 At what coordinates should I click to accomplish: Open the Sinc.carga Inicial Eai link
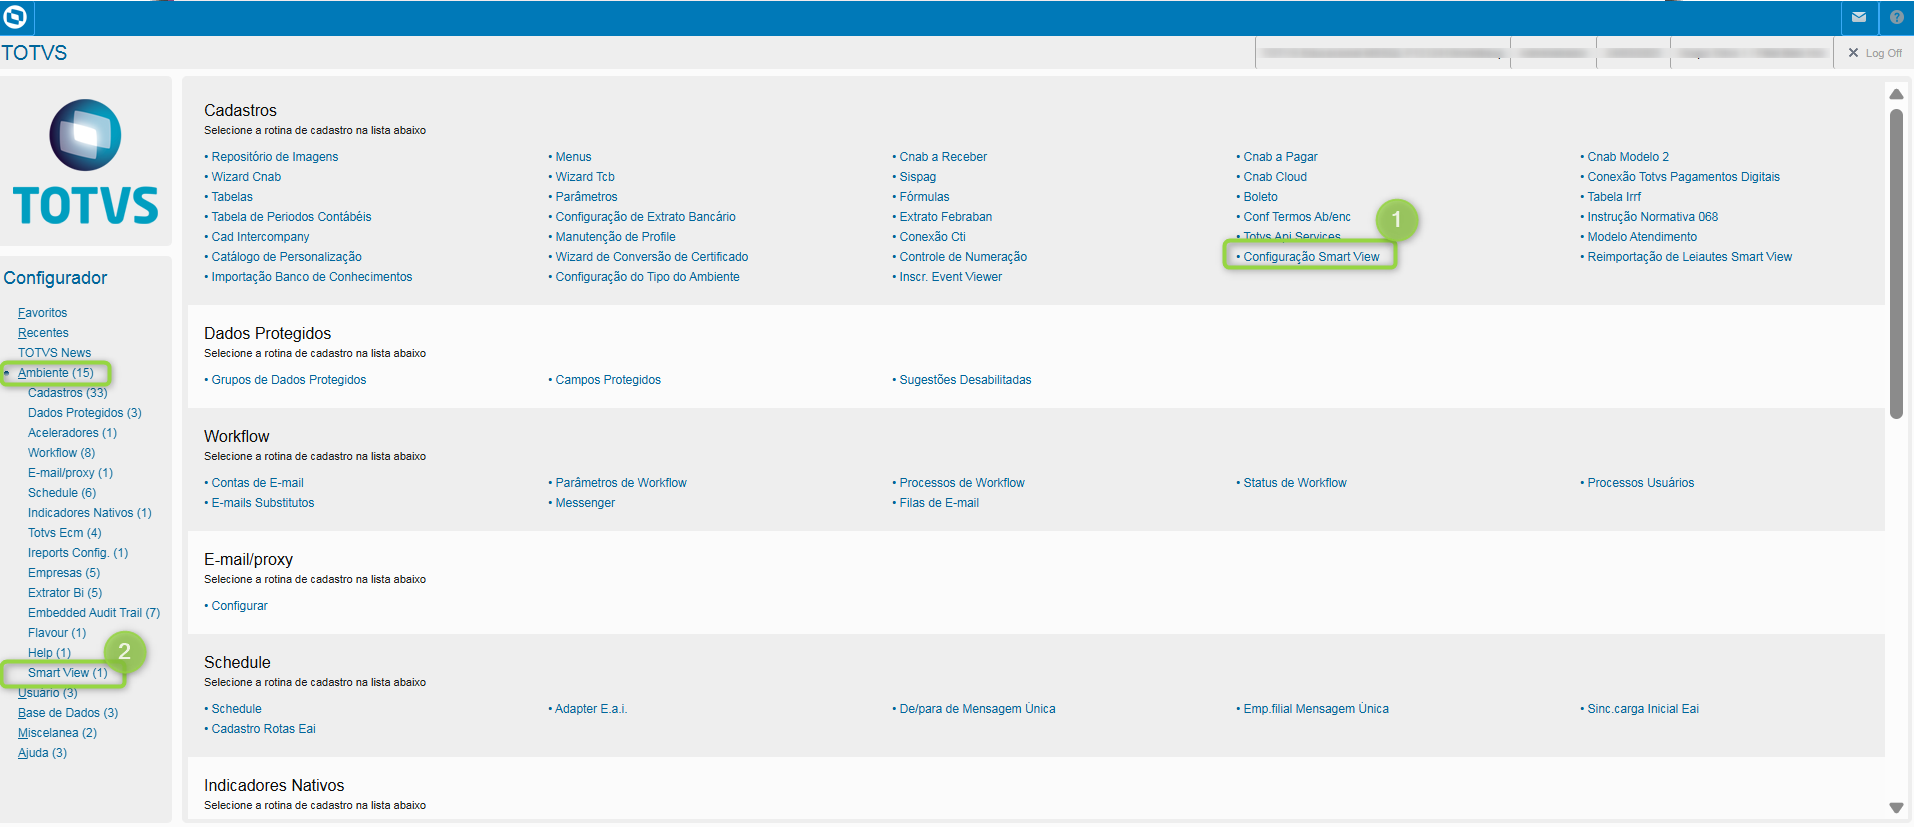click(1643, 709)
